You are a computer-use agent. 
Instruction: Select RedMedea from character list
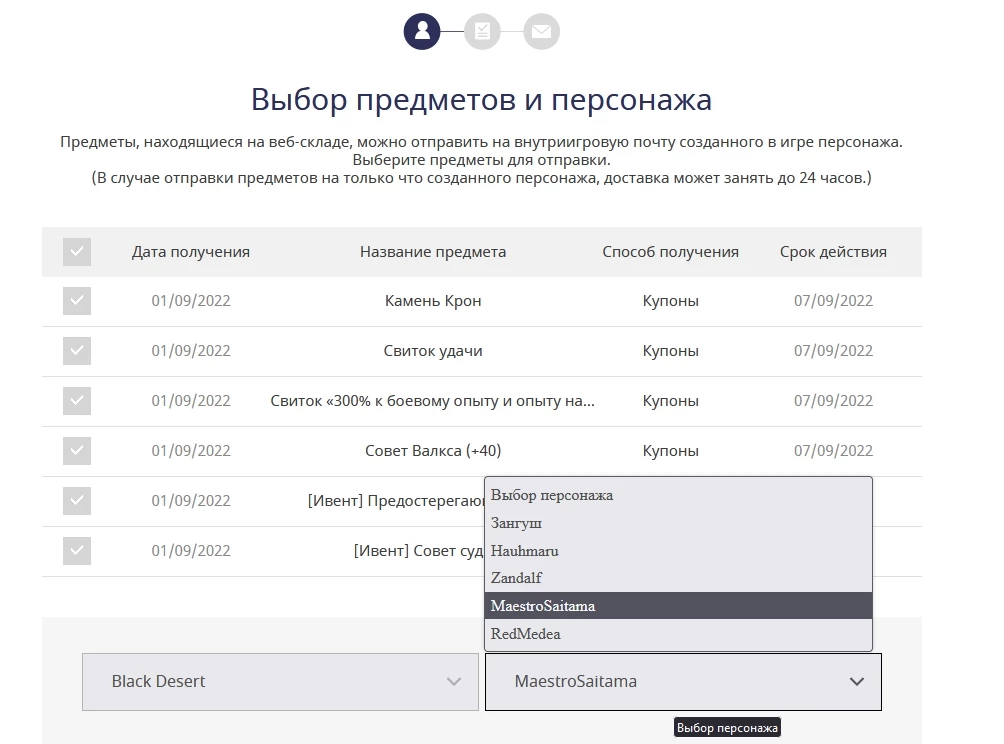679,634
